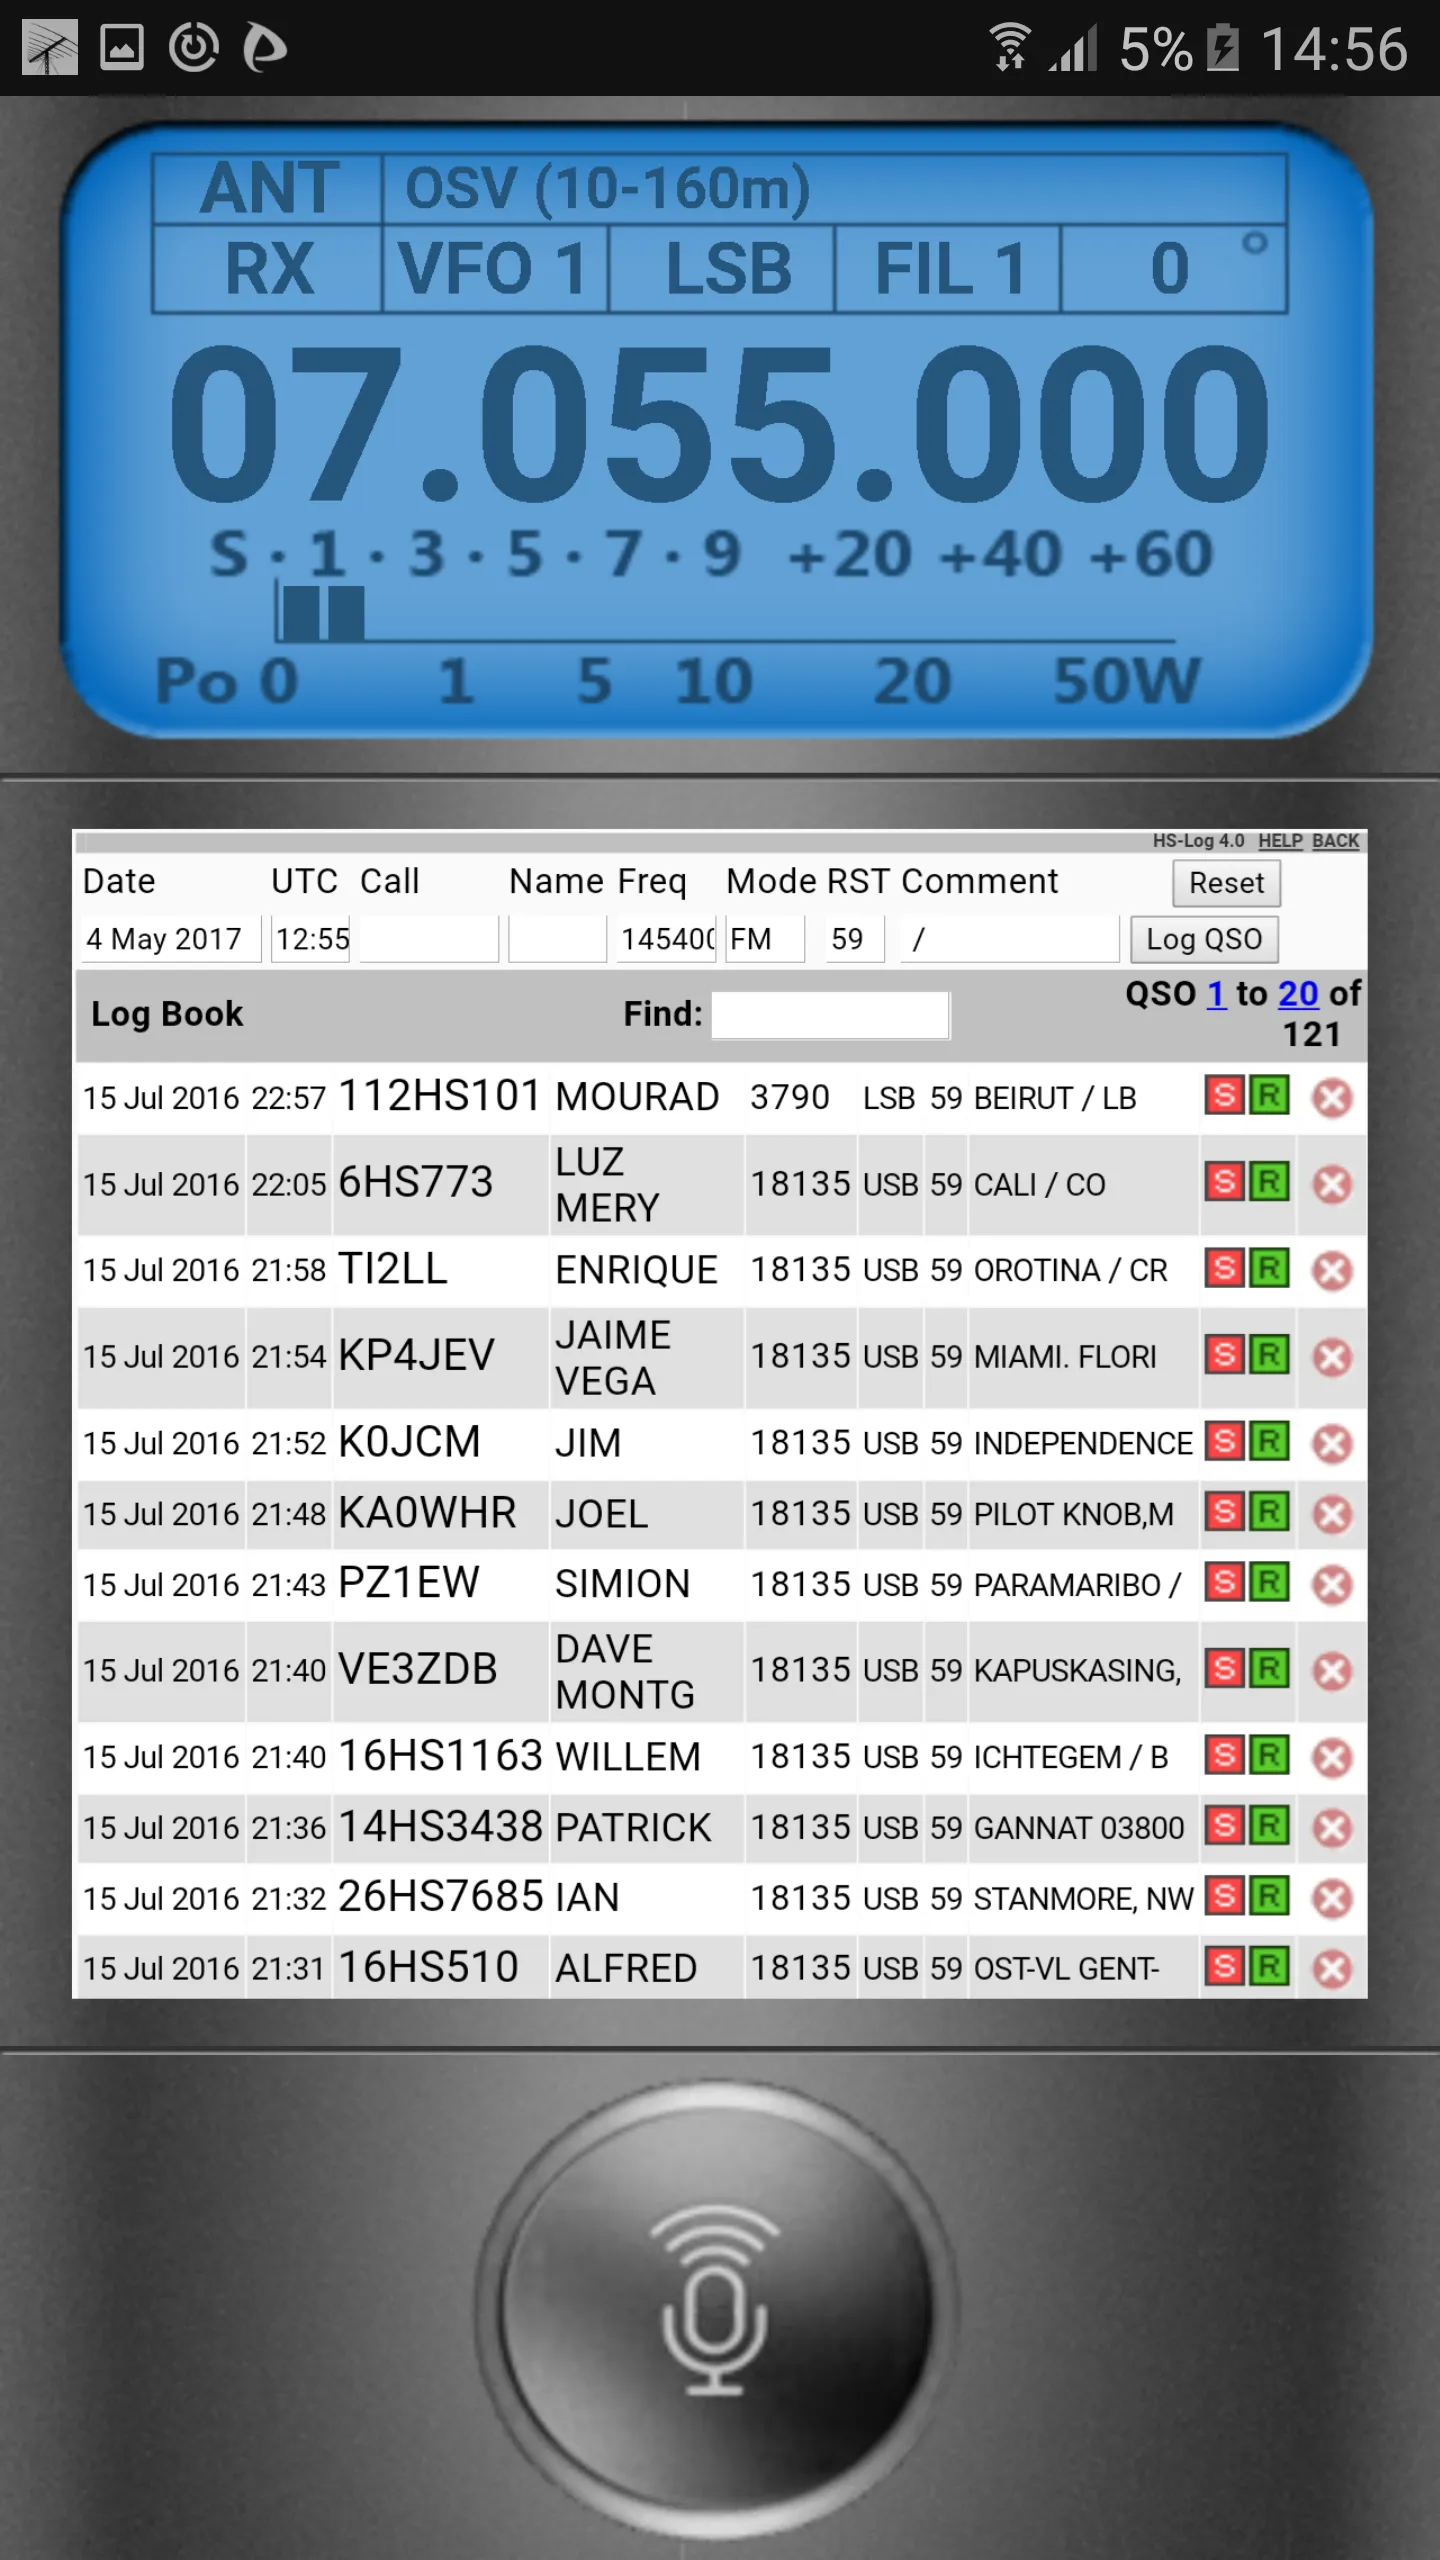Click the Name input field
The width and height of the screenshot is (1440, 2560).
(557, 939)
